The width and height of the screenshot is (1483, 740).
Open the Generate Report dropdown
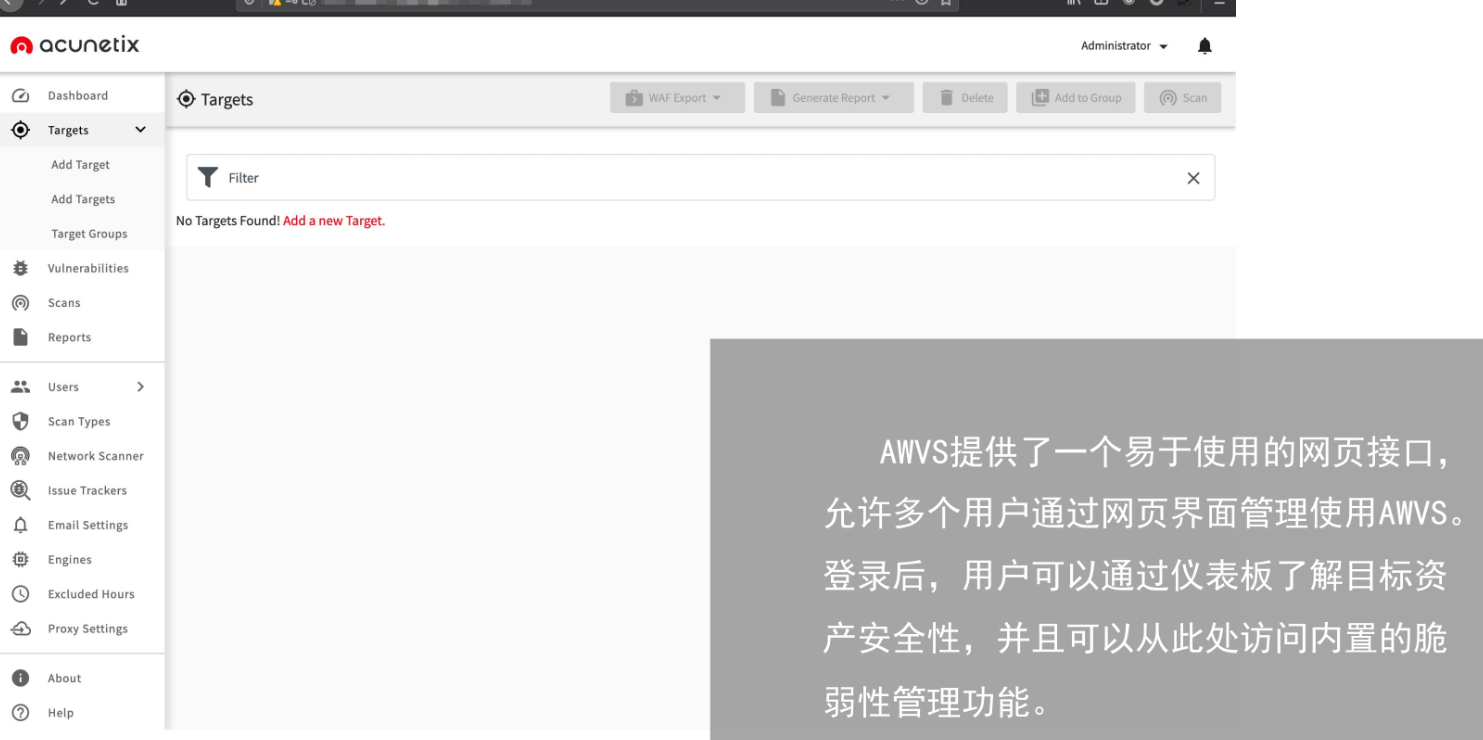[x=833, y=97]
